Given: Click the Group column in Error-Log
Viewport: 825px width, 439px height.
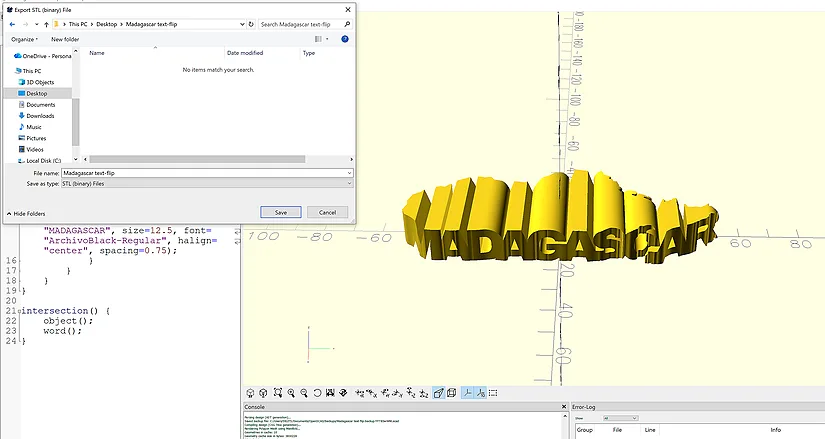Looking at the screenshot, I should (585, 430).
